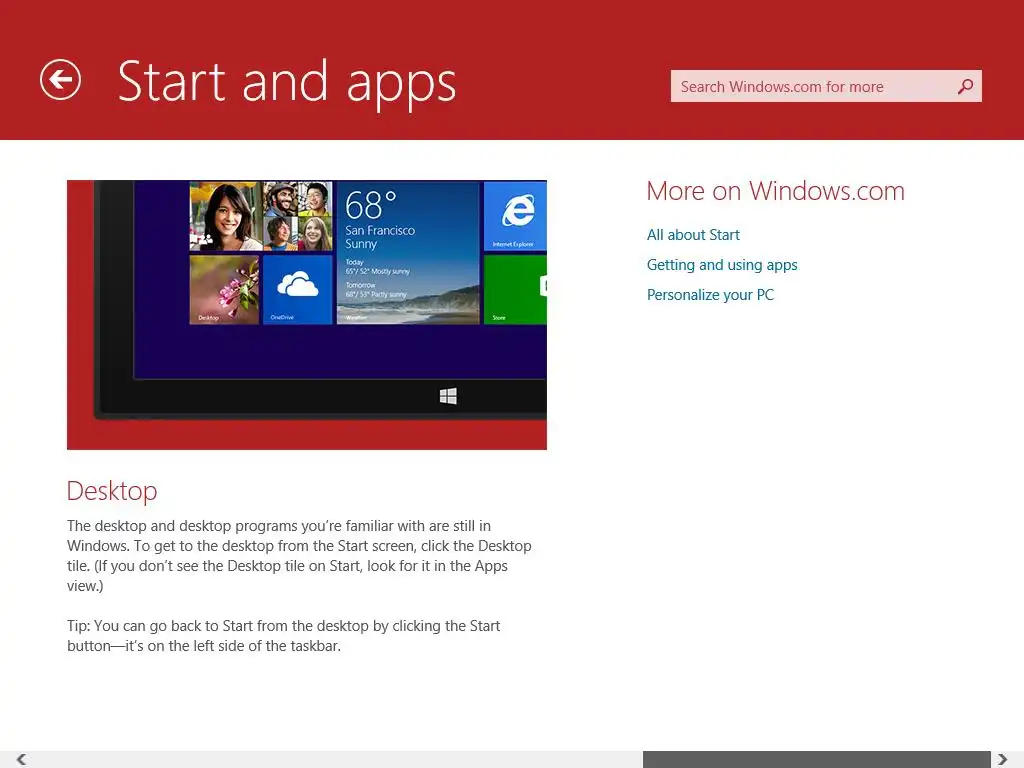Click the paragraph starting "The desktop and desktop programs"
Image resolution: width=1024 pixels, height=768 pixels.
(299, 555)
